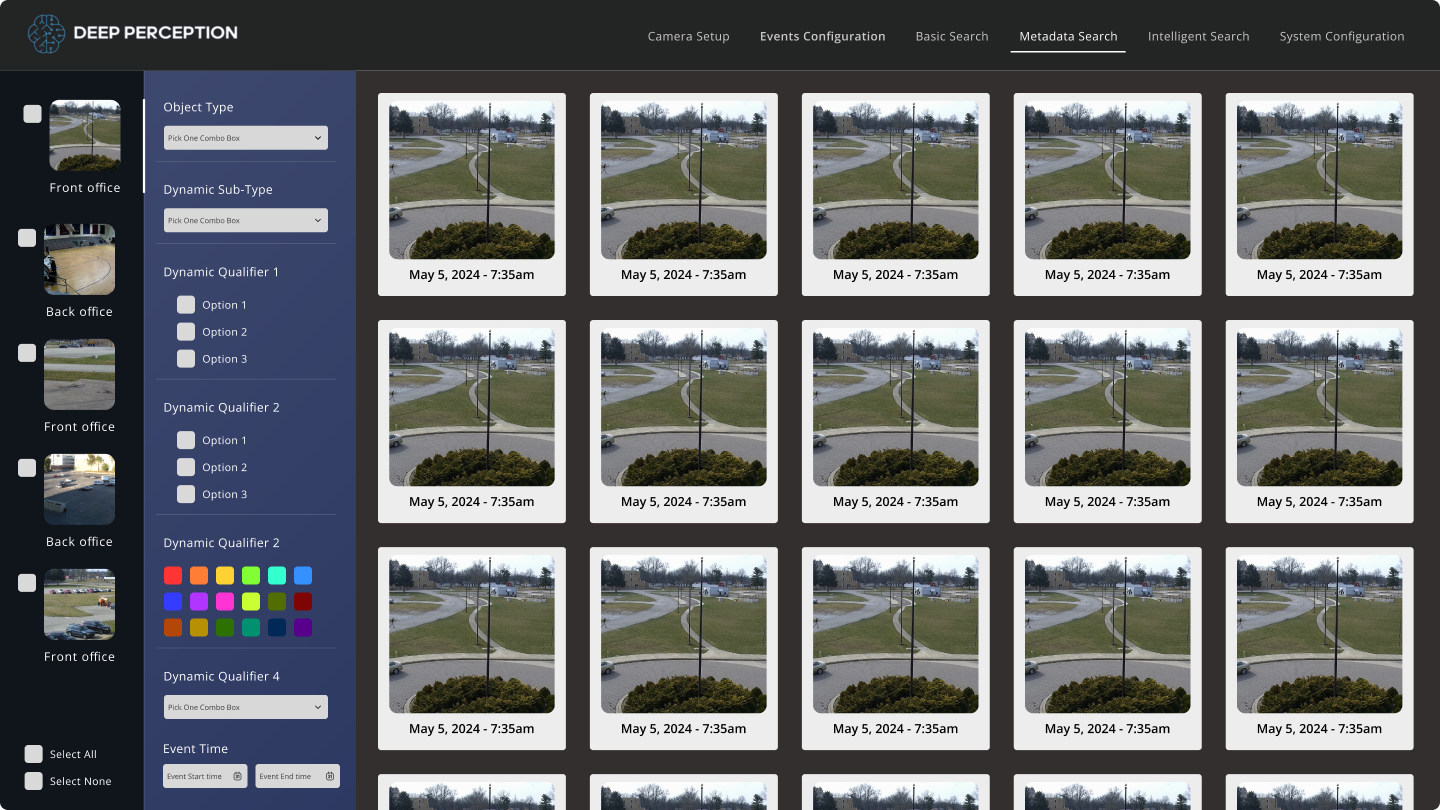The width and height of the screenshot is (1440, 810).
Task: Expand the Dynamic Qualifier 4 combo box
Action: click(246, 707)
